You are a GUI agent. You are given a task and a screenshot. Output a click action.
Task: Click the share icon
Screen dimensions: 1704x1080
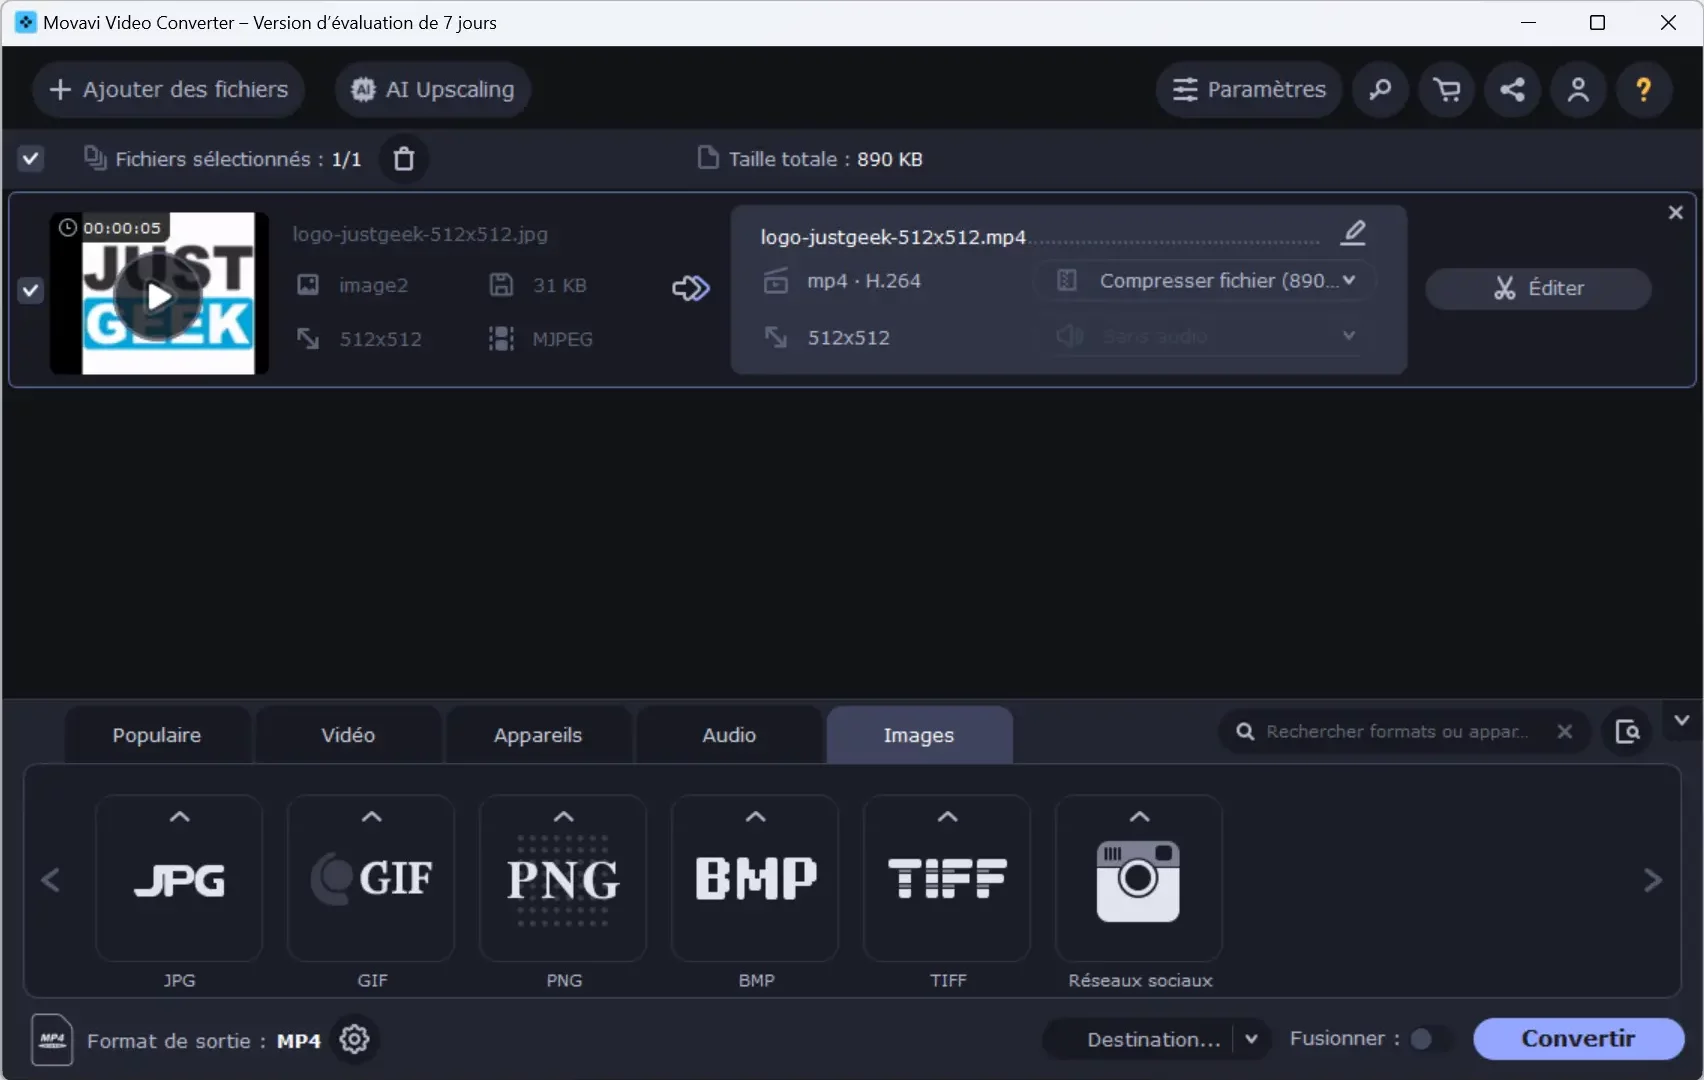pyautogui.click(x=1512, y=89)
